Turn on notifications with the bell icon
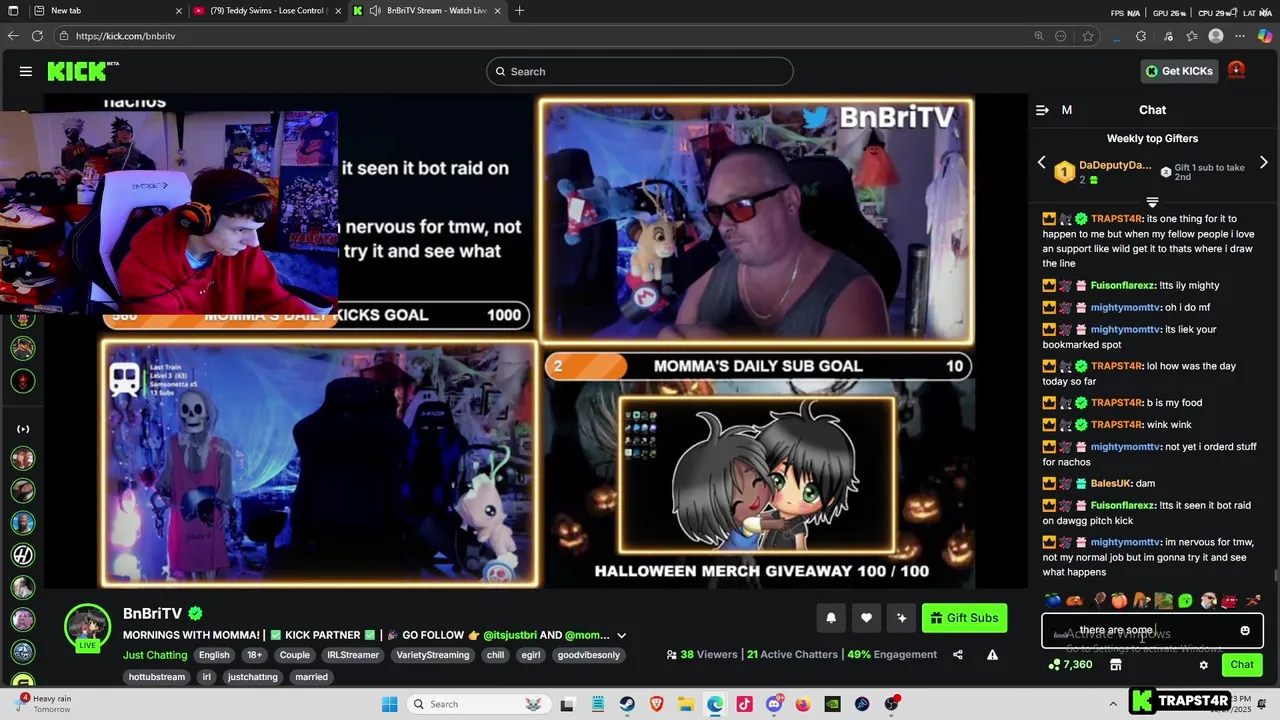This screenshot has width=1280, height=720. [831, 618]
